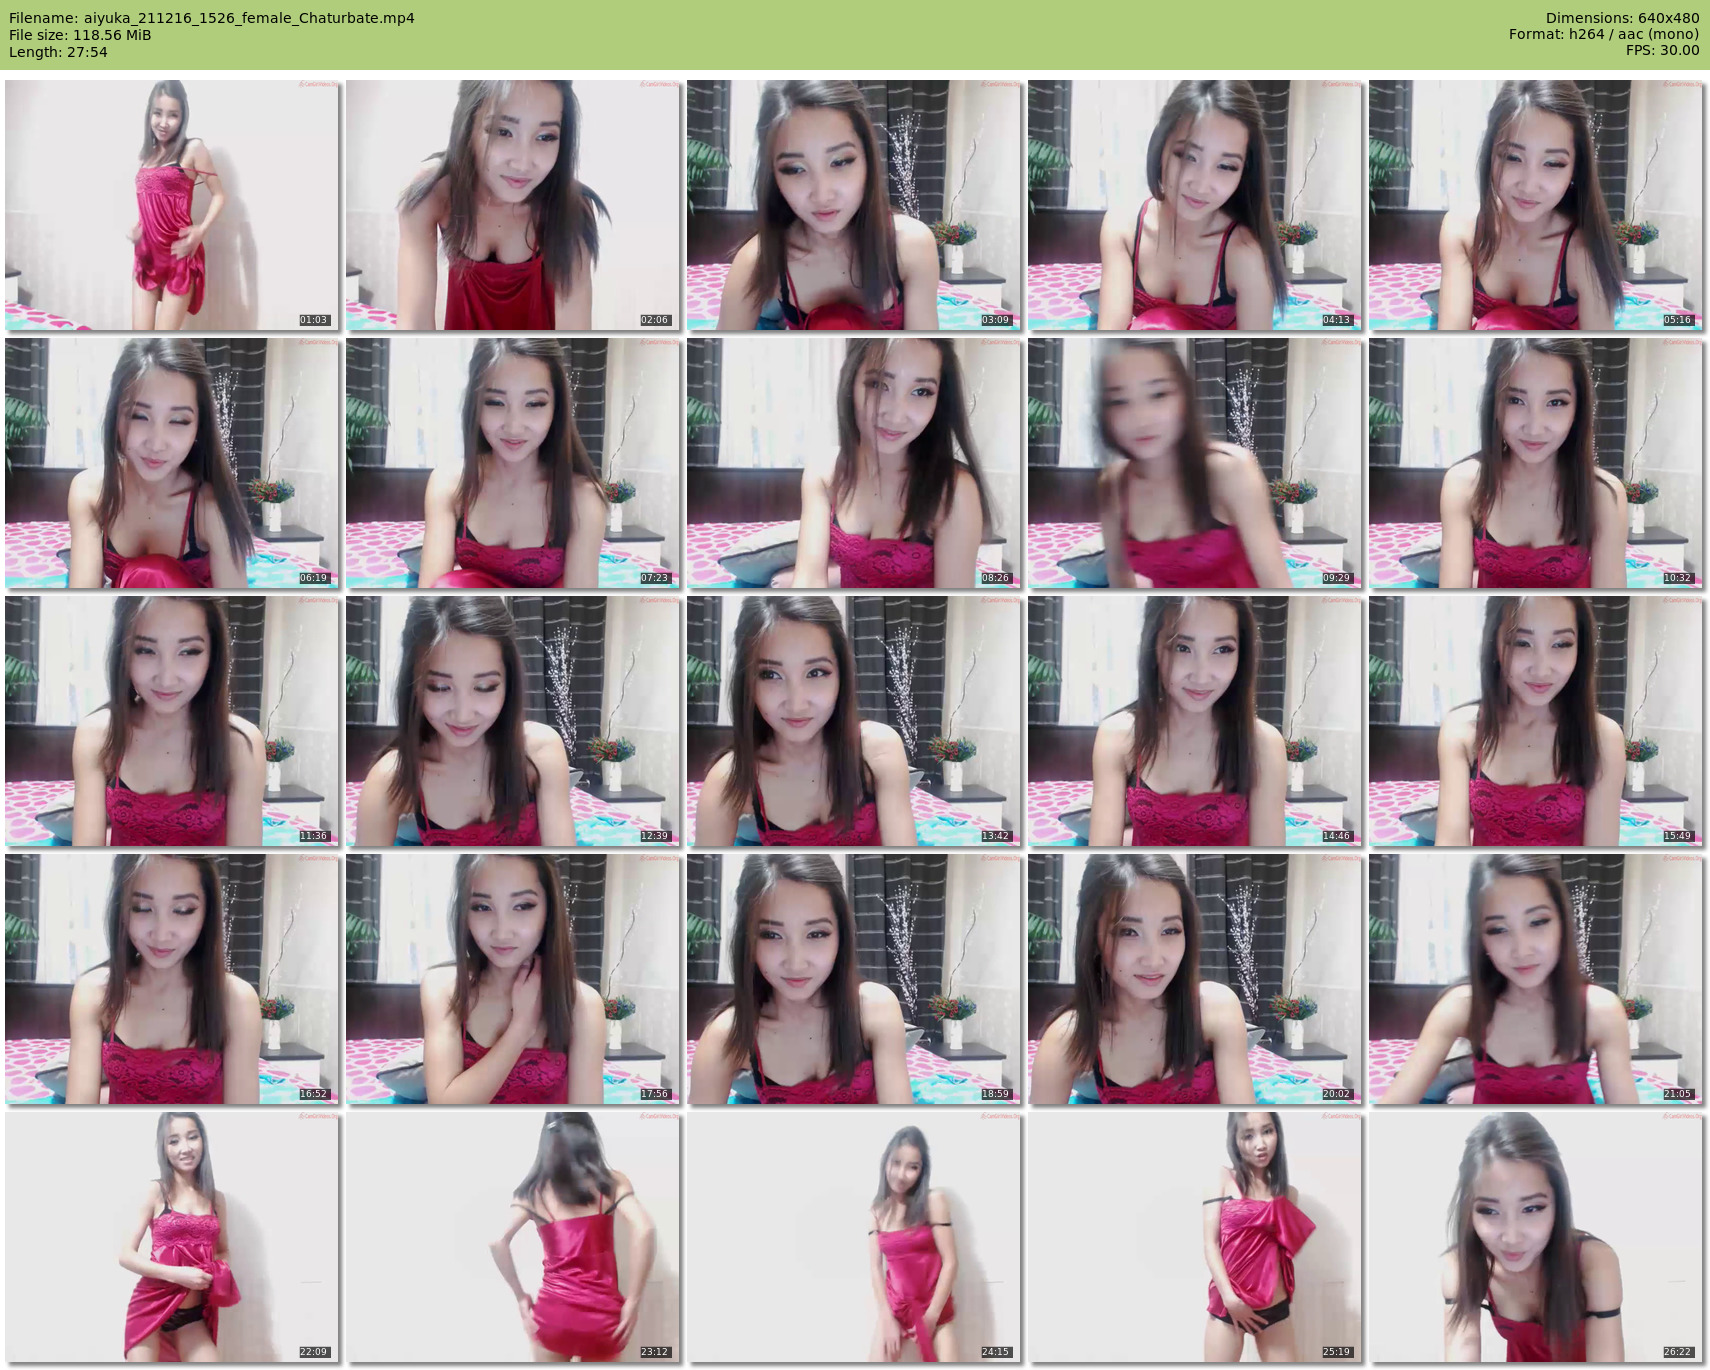The width and height of the screenshot is (1710, 1370).
Task: Select the frame at 15:49
Action: (x=1536, y=721)
